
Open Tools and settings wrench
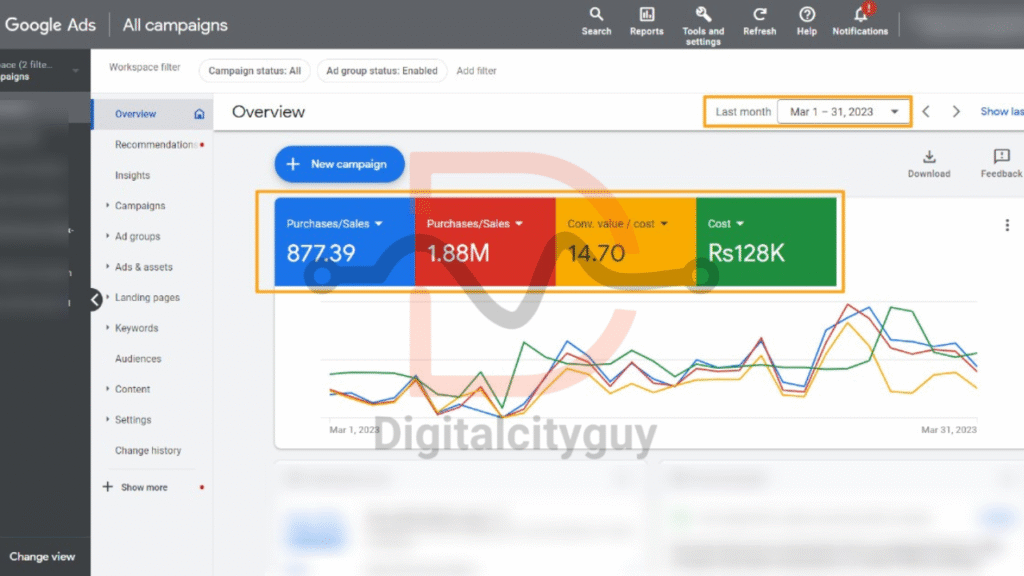(703, 14)
